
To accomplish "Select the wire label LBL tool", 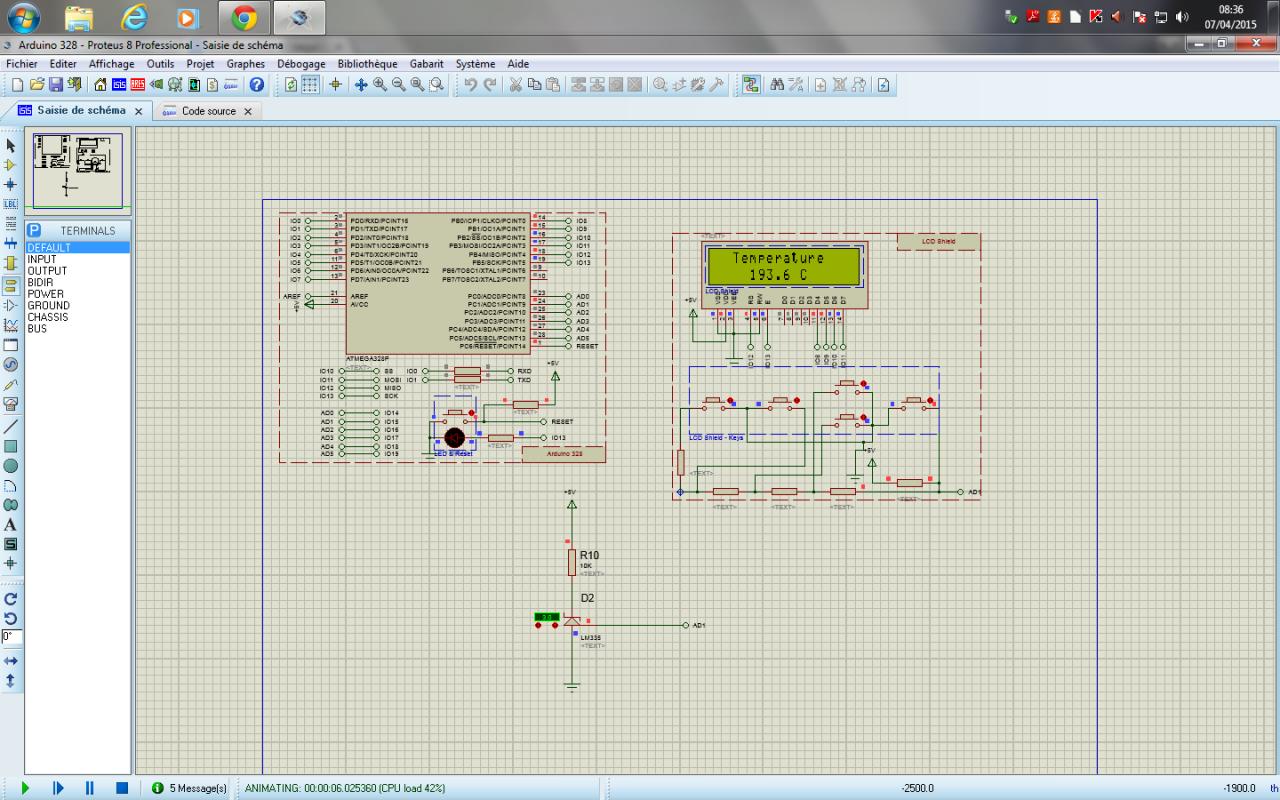I will [11, 204].
